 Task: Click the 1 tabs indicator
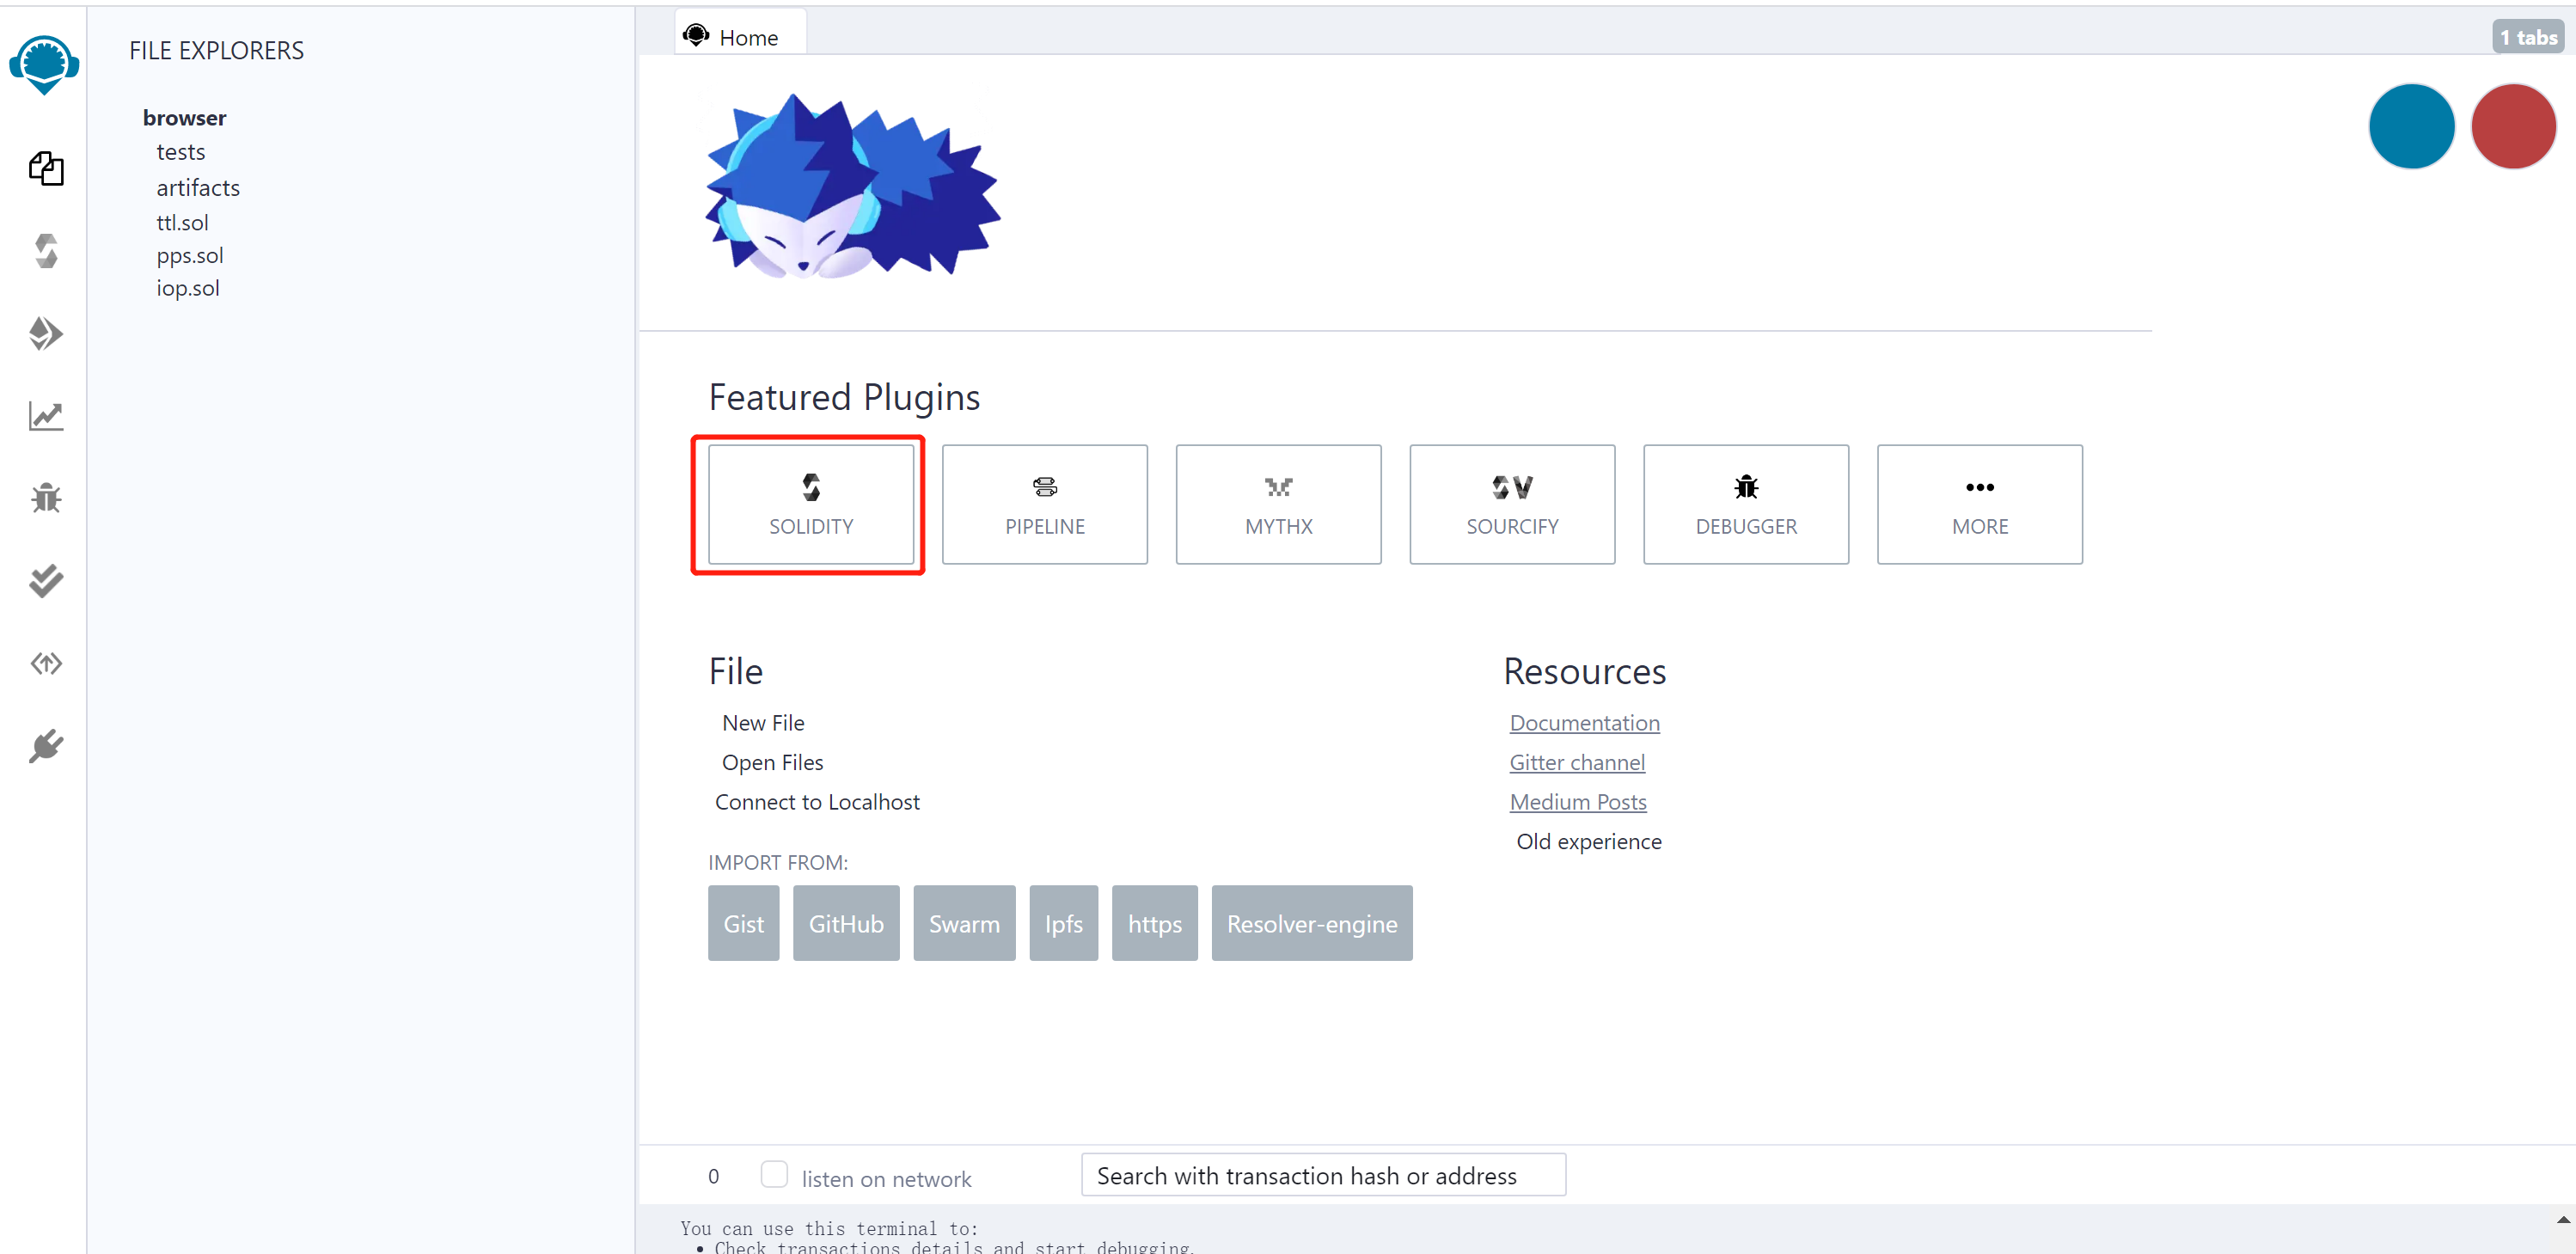(2527, 37)
